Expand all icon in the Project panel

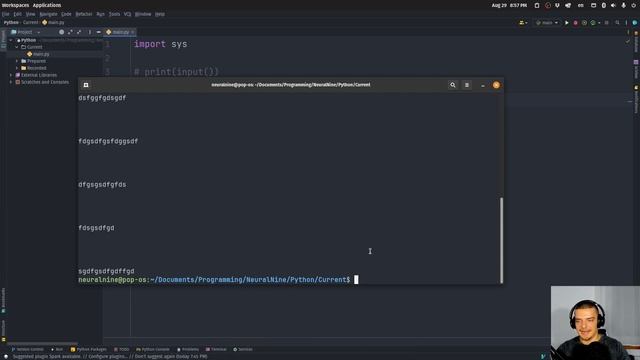coord(70,32)
